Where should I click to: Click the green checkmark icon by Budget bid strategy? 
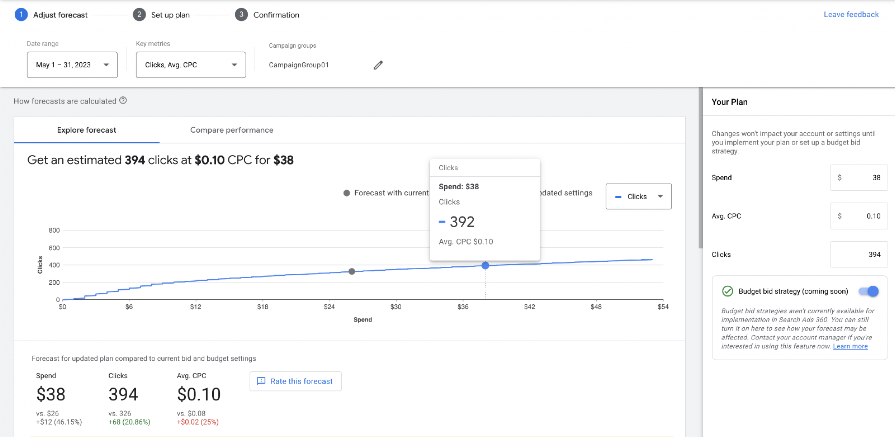[727, 291]
